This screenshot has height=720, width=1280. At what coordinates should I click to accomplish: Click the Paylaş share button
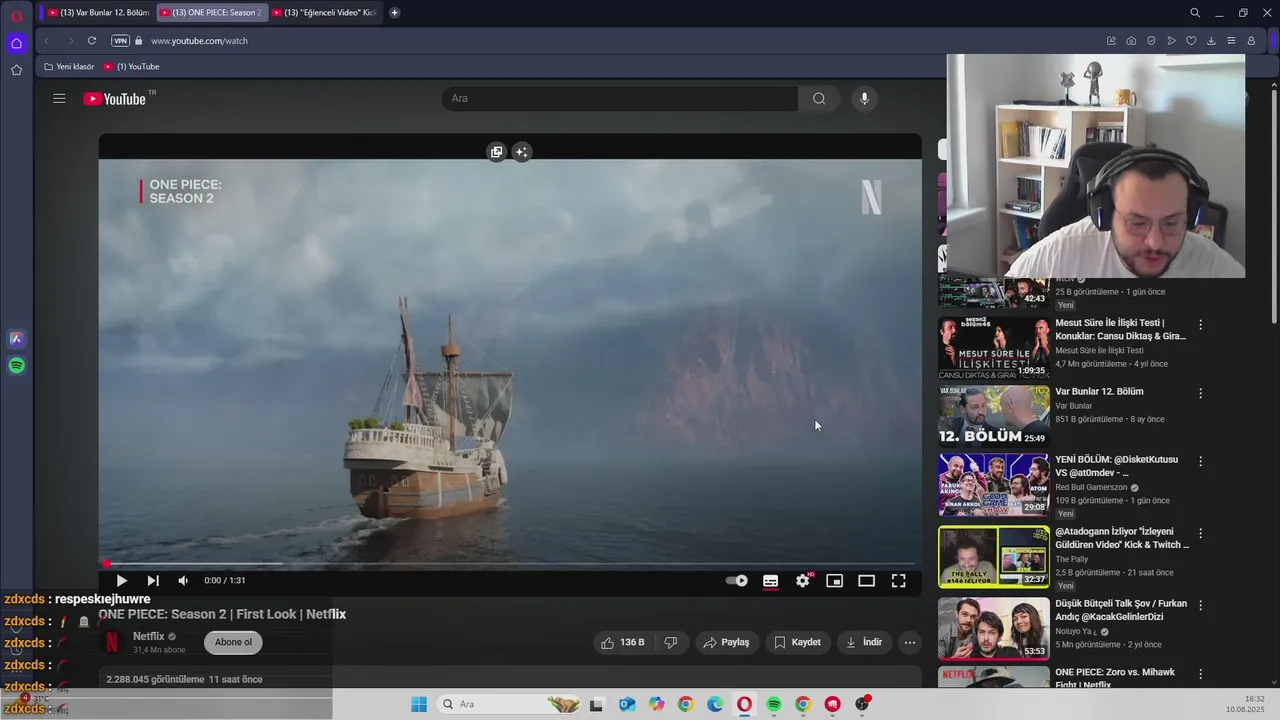tap(726, 642)
